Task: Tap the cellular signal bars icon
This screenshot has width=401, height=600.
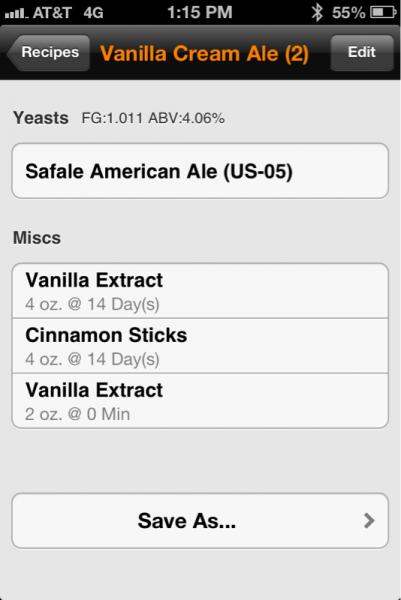Action: click(x=16, y=14)
